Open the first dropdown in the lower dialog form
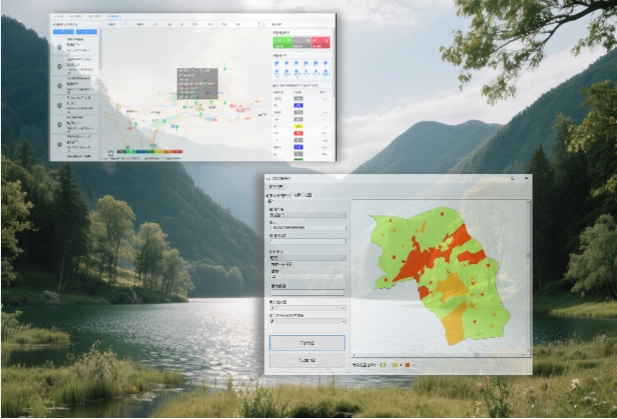 (x=307, y=215)
